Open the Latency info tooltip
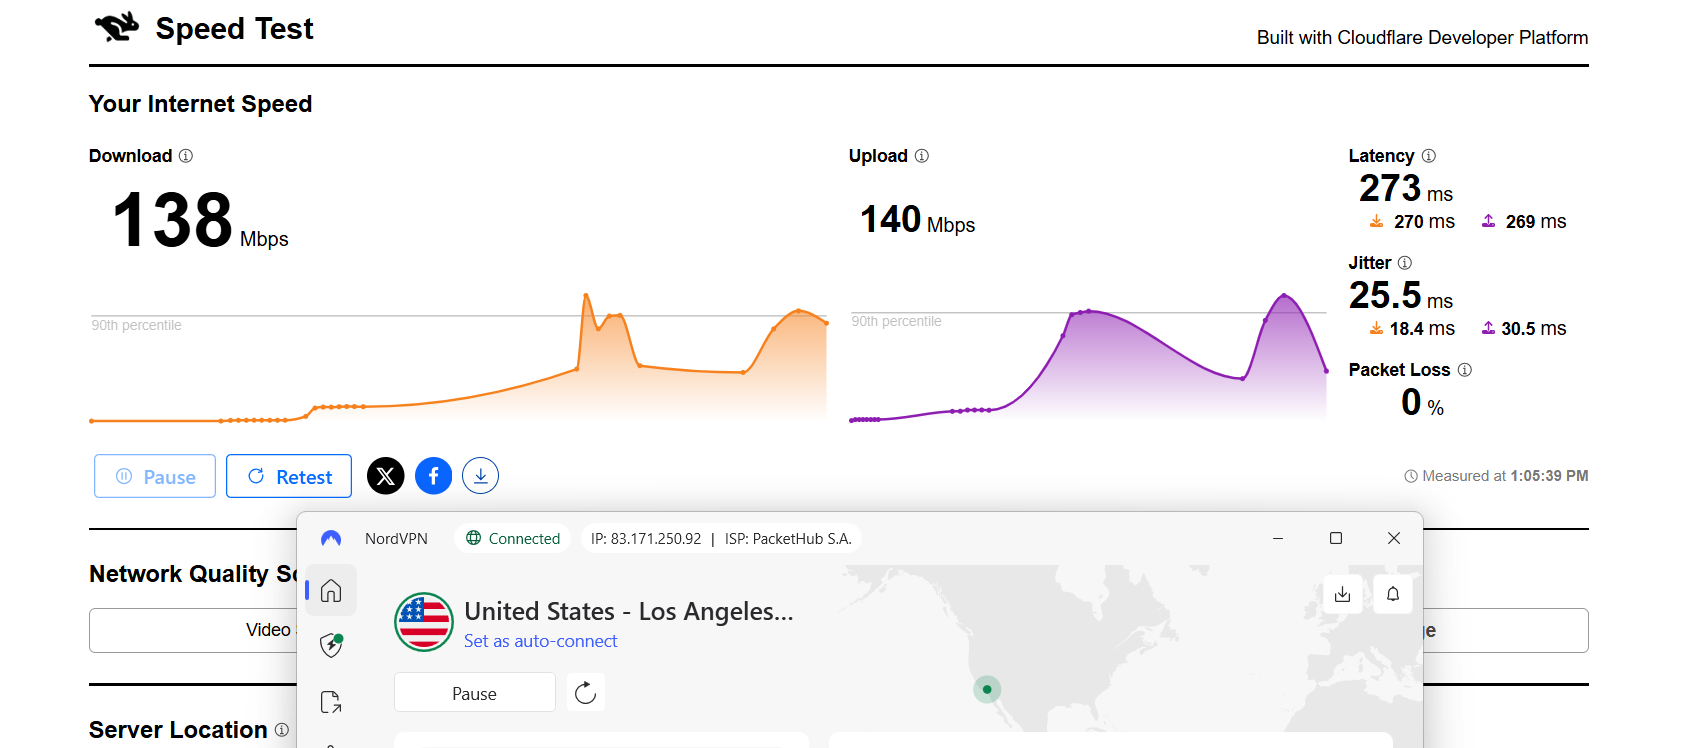 [1429, 156]
